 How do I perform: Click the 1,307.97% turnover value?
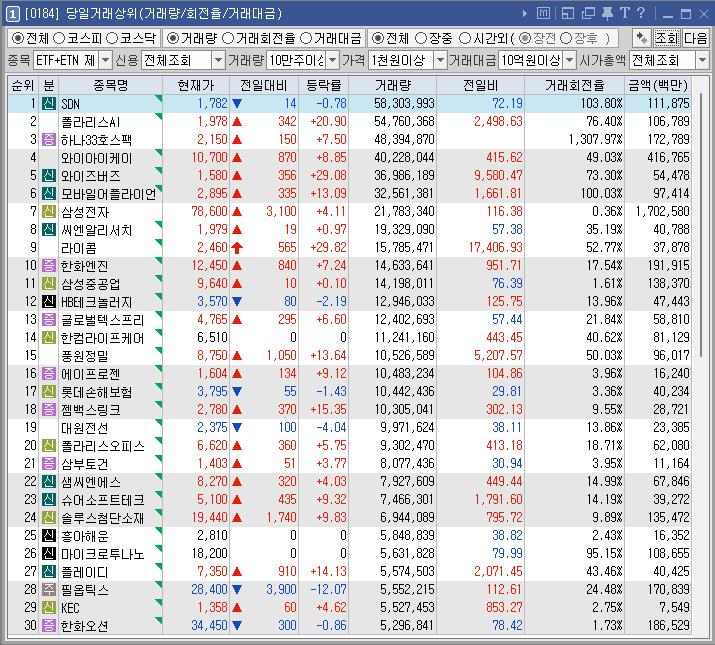coord(595,140)
